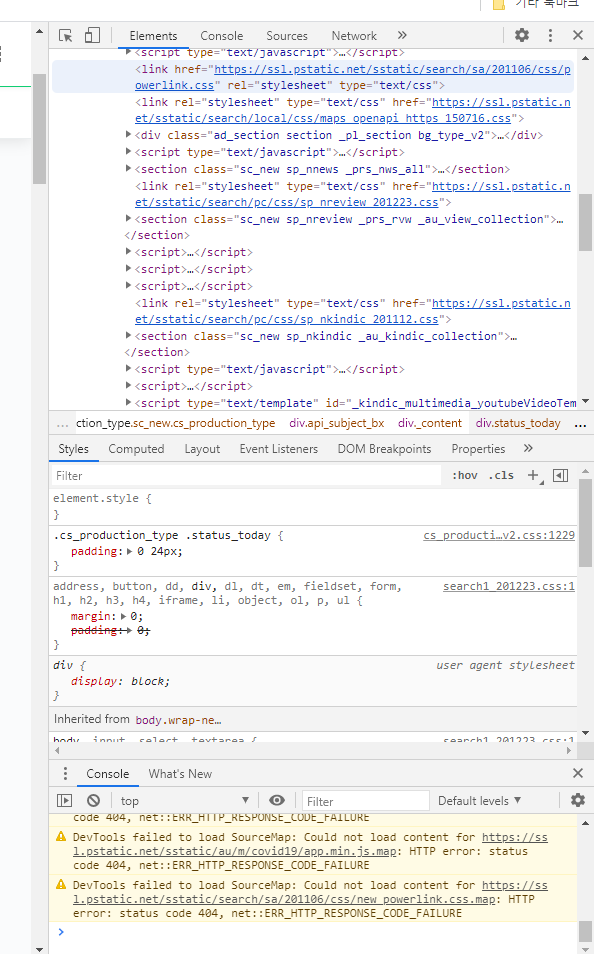Switch to the Elements tab
594x954 pixels.
coord(153,36)
